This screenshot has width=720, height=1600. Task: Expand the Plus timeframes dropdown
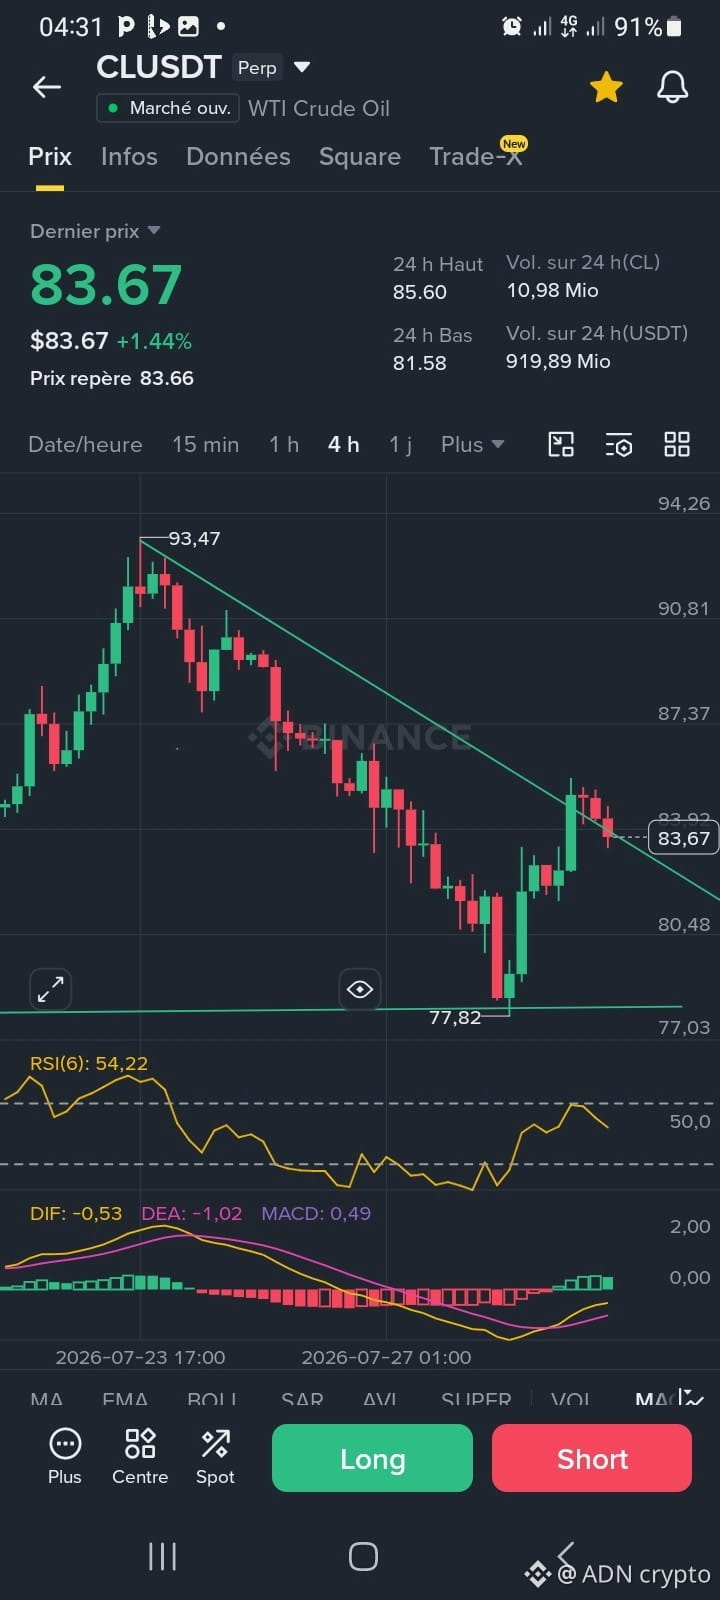pos(472,444)
